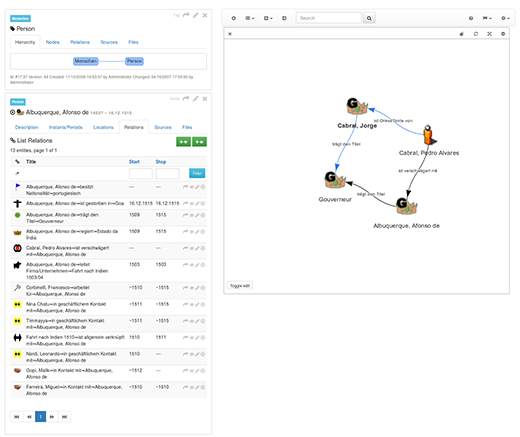Click eye icon for 'trägt den Titel Gouverneur' row
Viewport: 520px width, 437px height.
point(192,215)
